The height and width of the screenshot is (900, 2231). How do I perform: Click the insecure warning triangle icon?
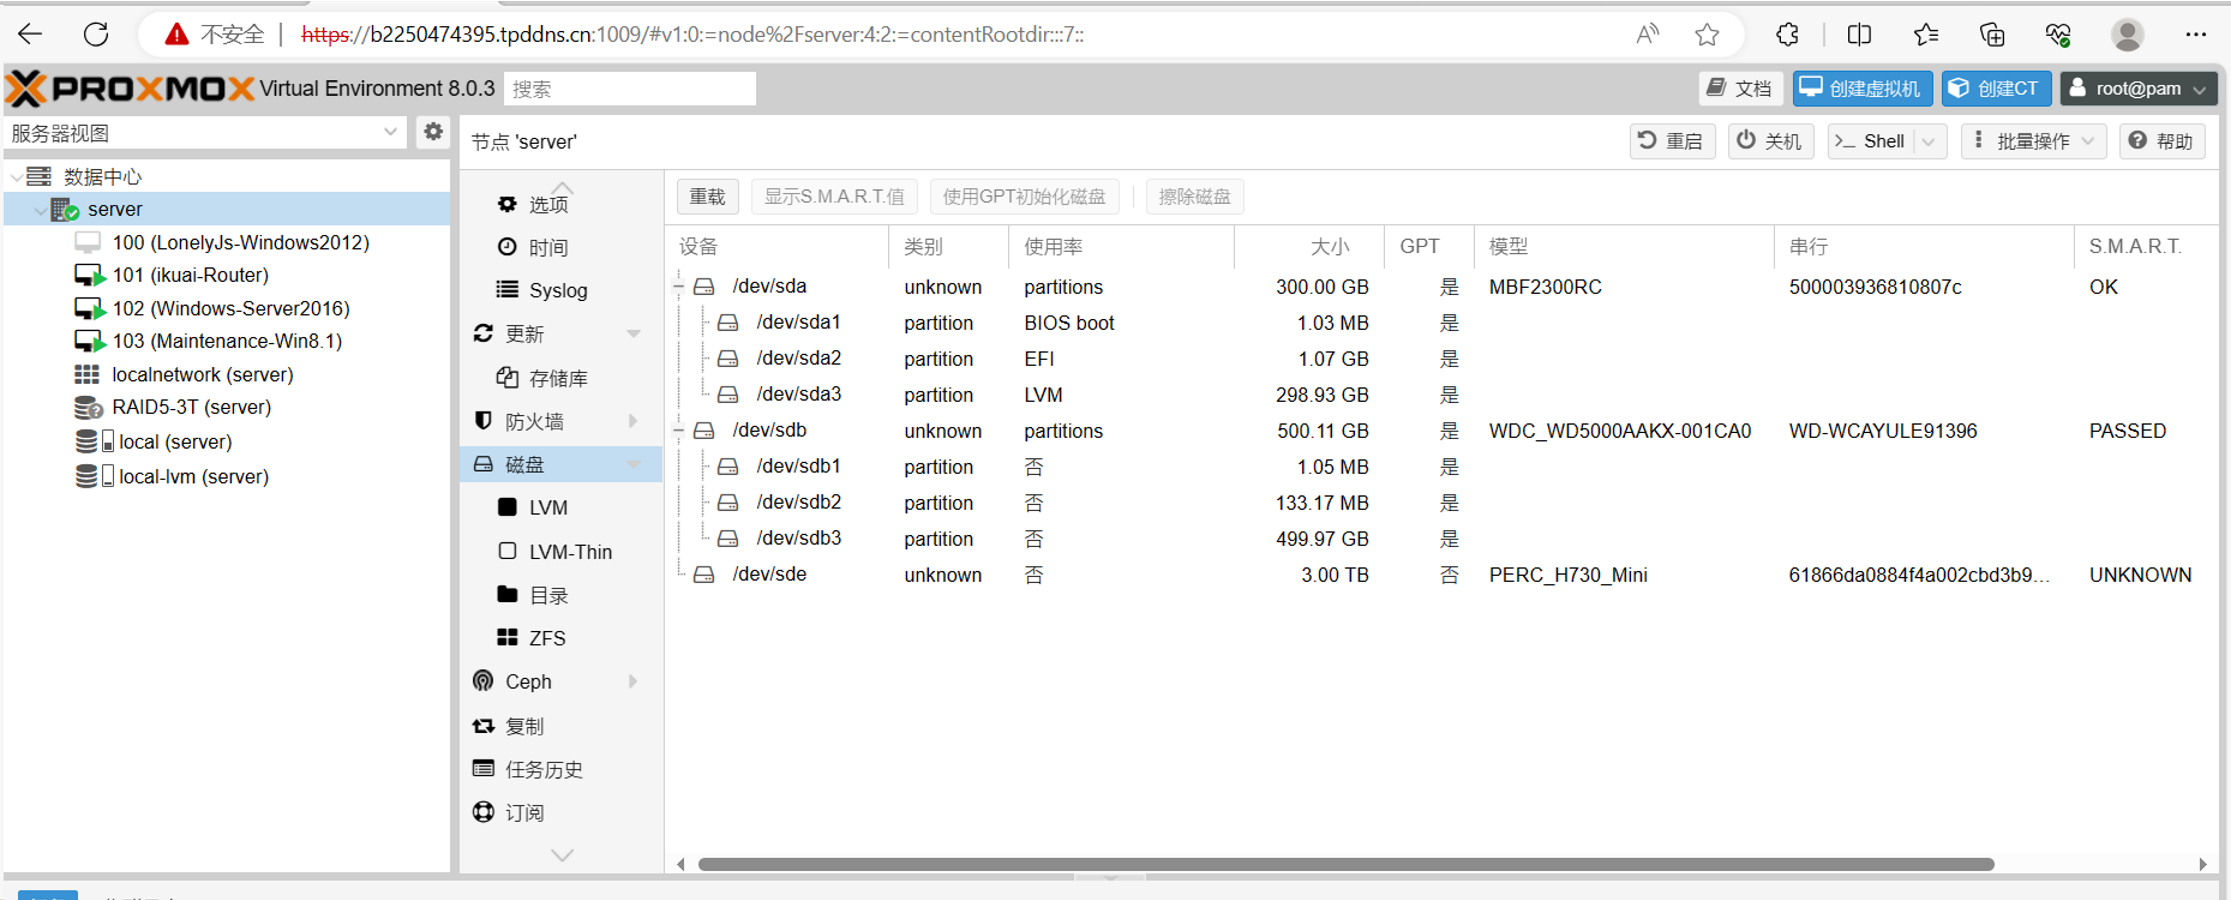coord(177,35)
